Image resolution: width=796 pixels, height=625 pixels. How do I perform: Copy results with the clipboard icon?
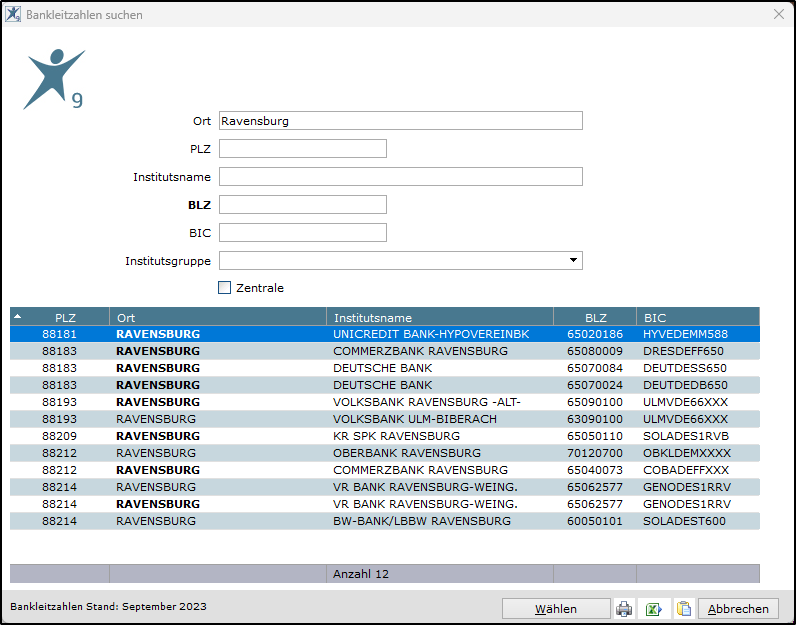click(684, 608)
